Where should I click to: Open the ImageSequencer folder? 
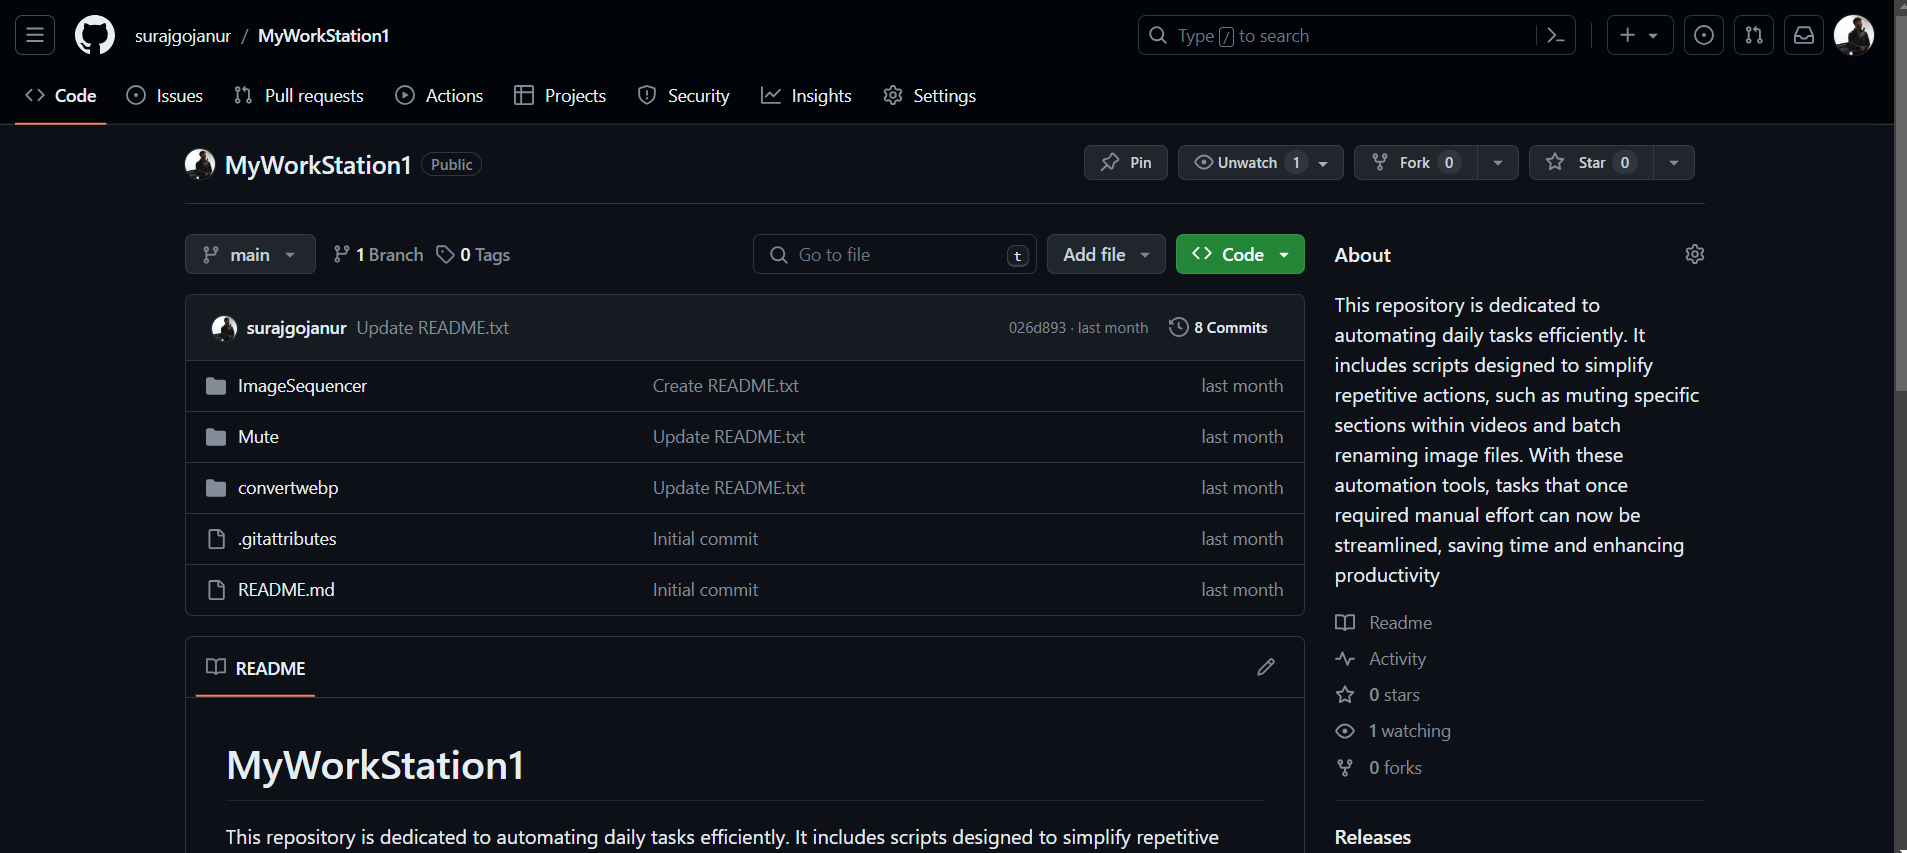302,386
